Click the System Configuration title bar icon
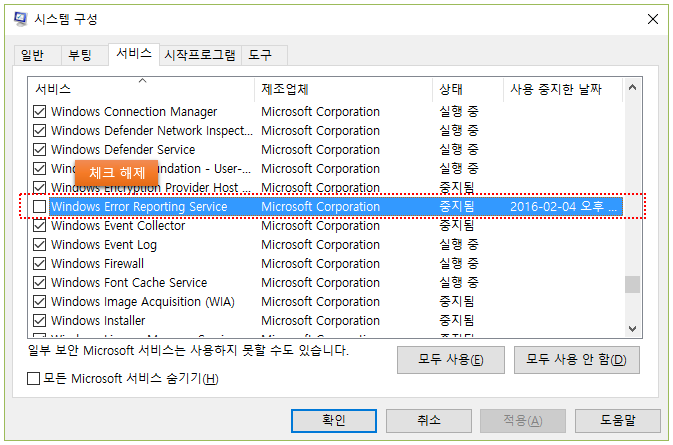The height and width of the screenshot is (445, 673). pyautogui.click(x=20, y=19)
